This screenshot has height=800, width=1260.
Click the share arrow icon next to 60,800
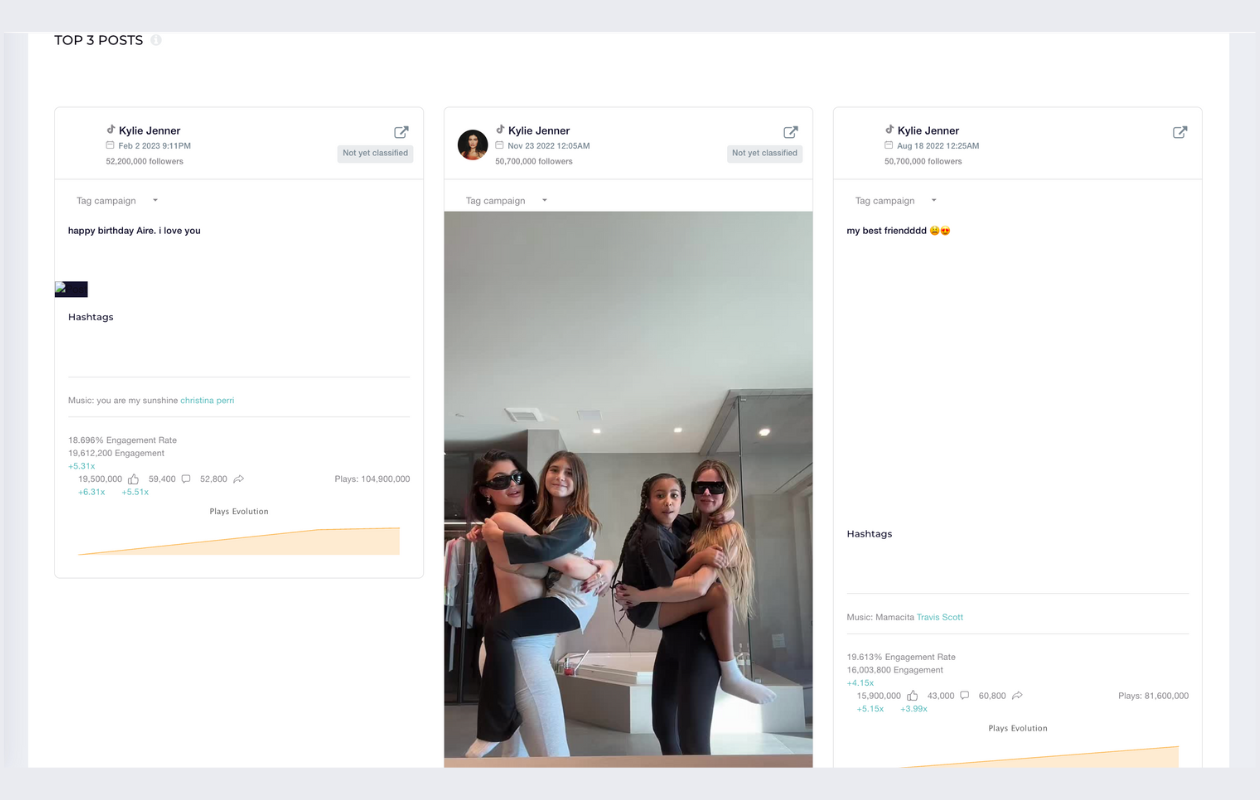(1017, 696)
